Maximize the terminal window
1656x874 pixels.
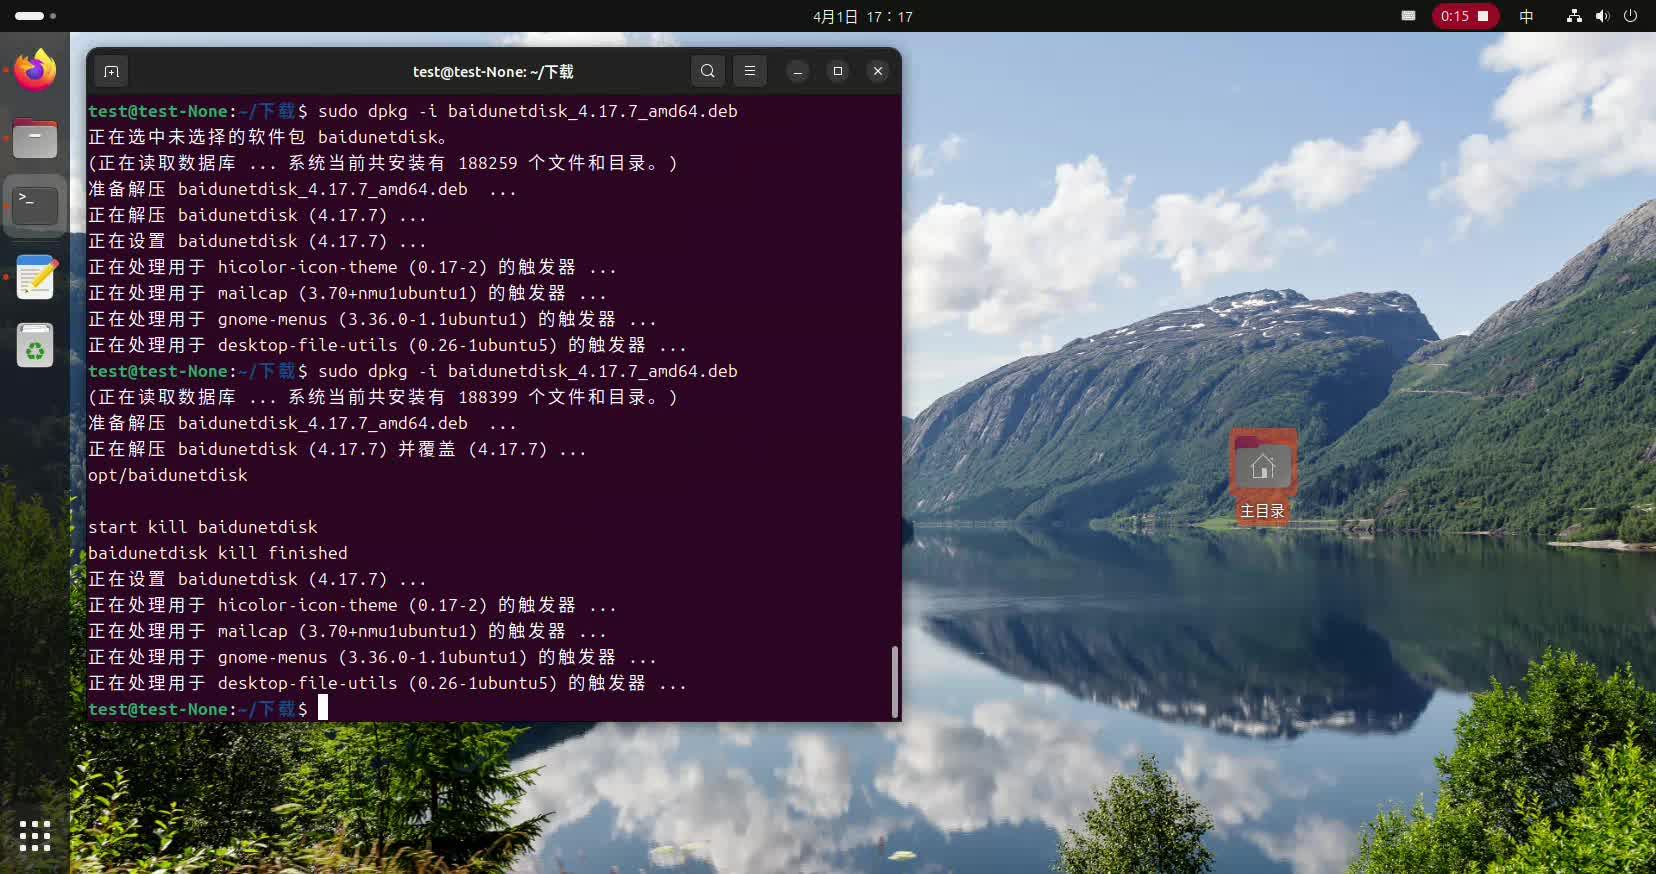[x=838, y=71]
